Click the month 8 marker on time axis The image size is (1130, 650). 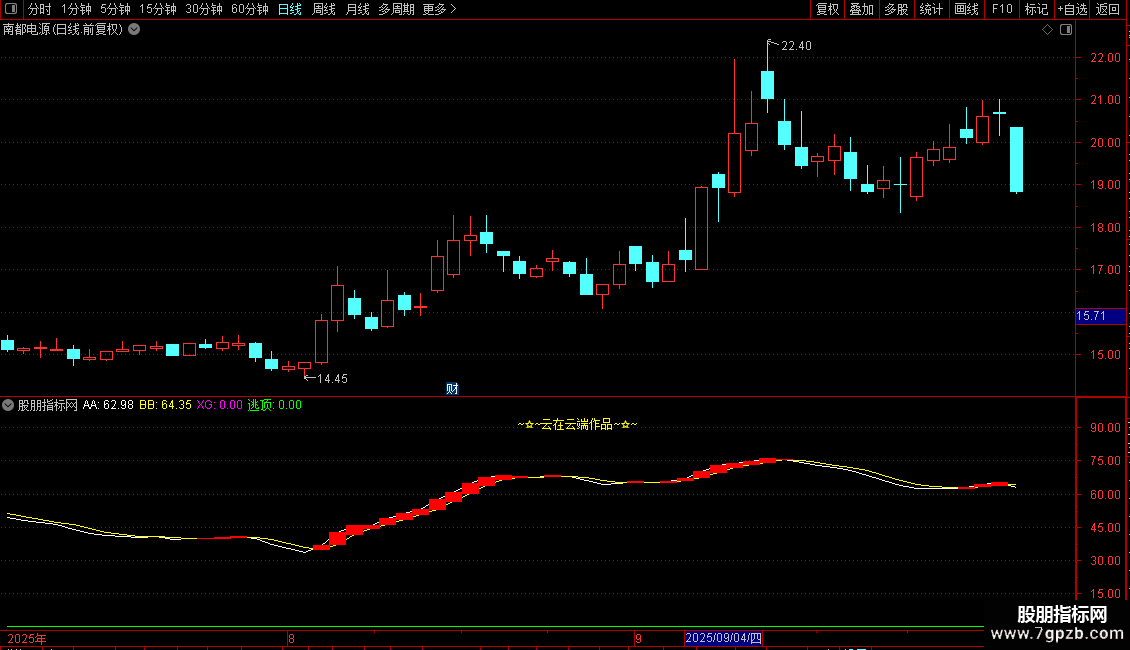291,639
